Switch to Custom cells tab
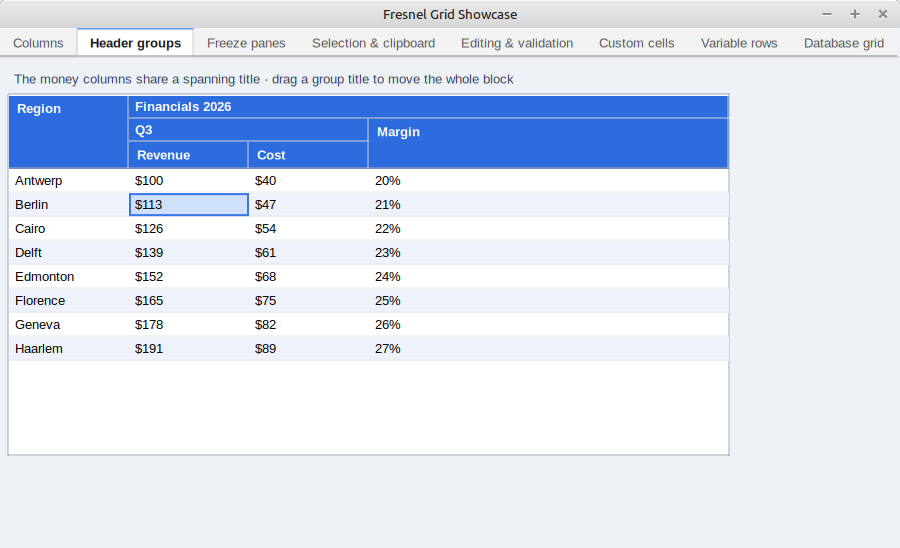 [x=637, y=43]
